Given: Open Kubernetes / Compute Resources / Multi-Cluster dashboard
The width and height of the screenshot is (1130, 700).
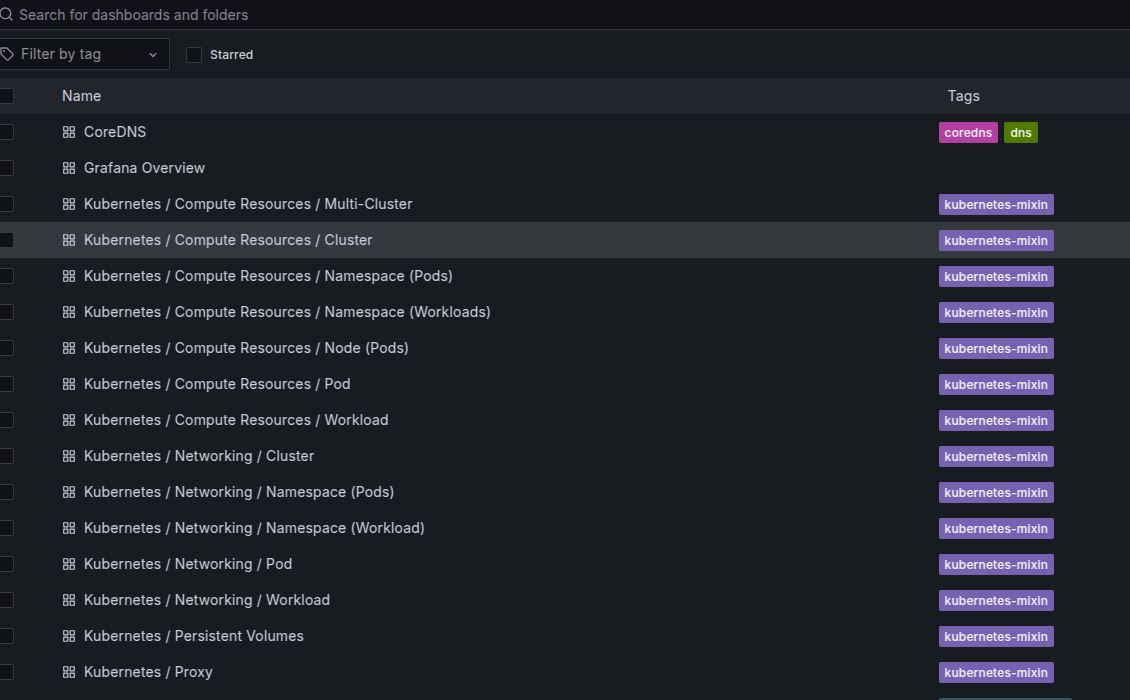Looking at the screenshot, I should [248, 204].
